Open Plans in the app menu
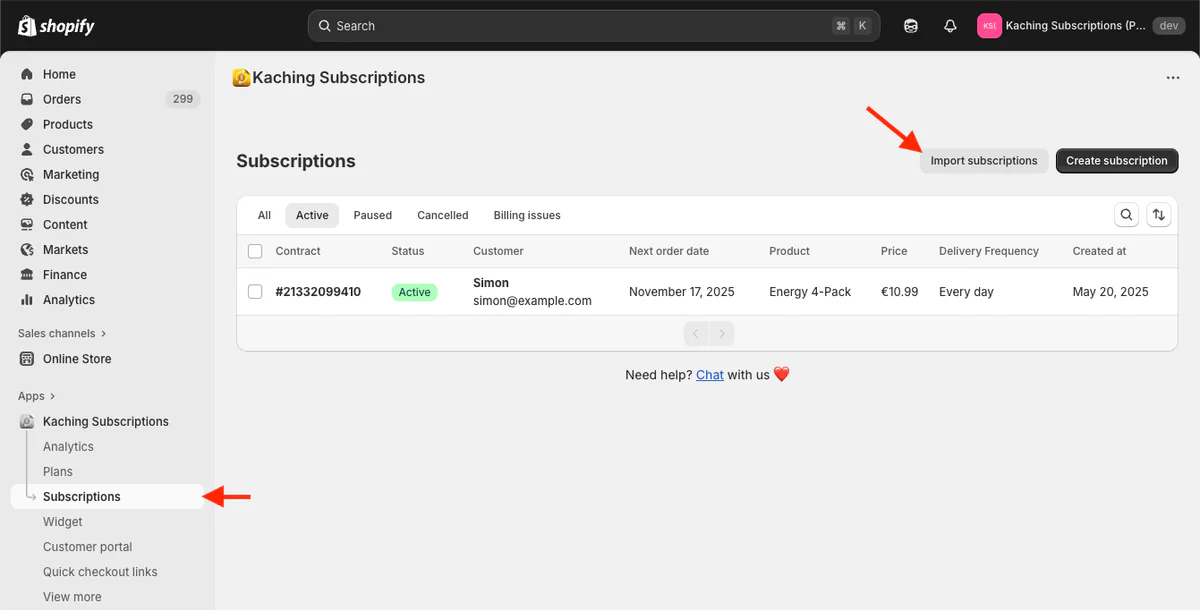Screen dimensions: 1200x610 click(x=58, y=472)
